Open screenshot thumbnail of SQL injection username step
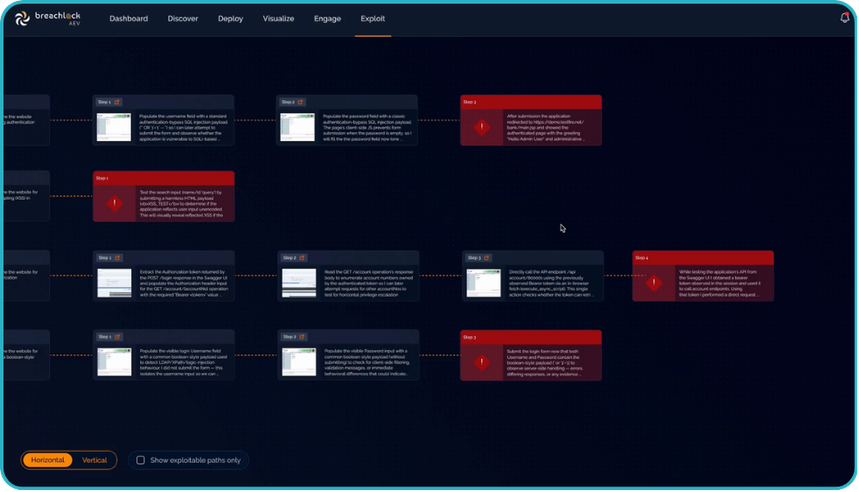Viewport: 859px width, 492px height. (x=114, y=127)
